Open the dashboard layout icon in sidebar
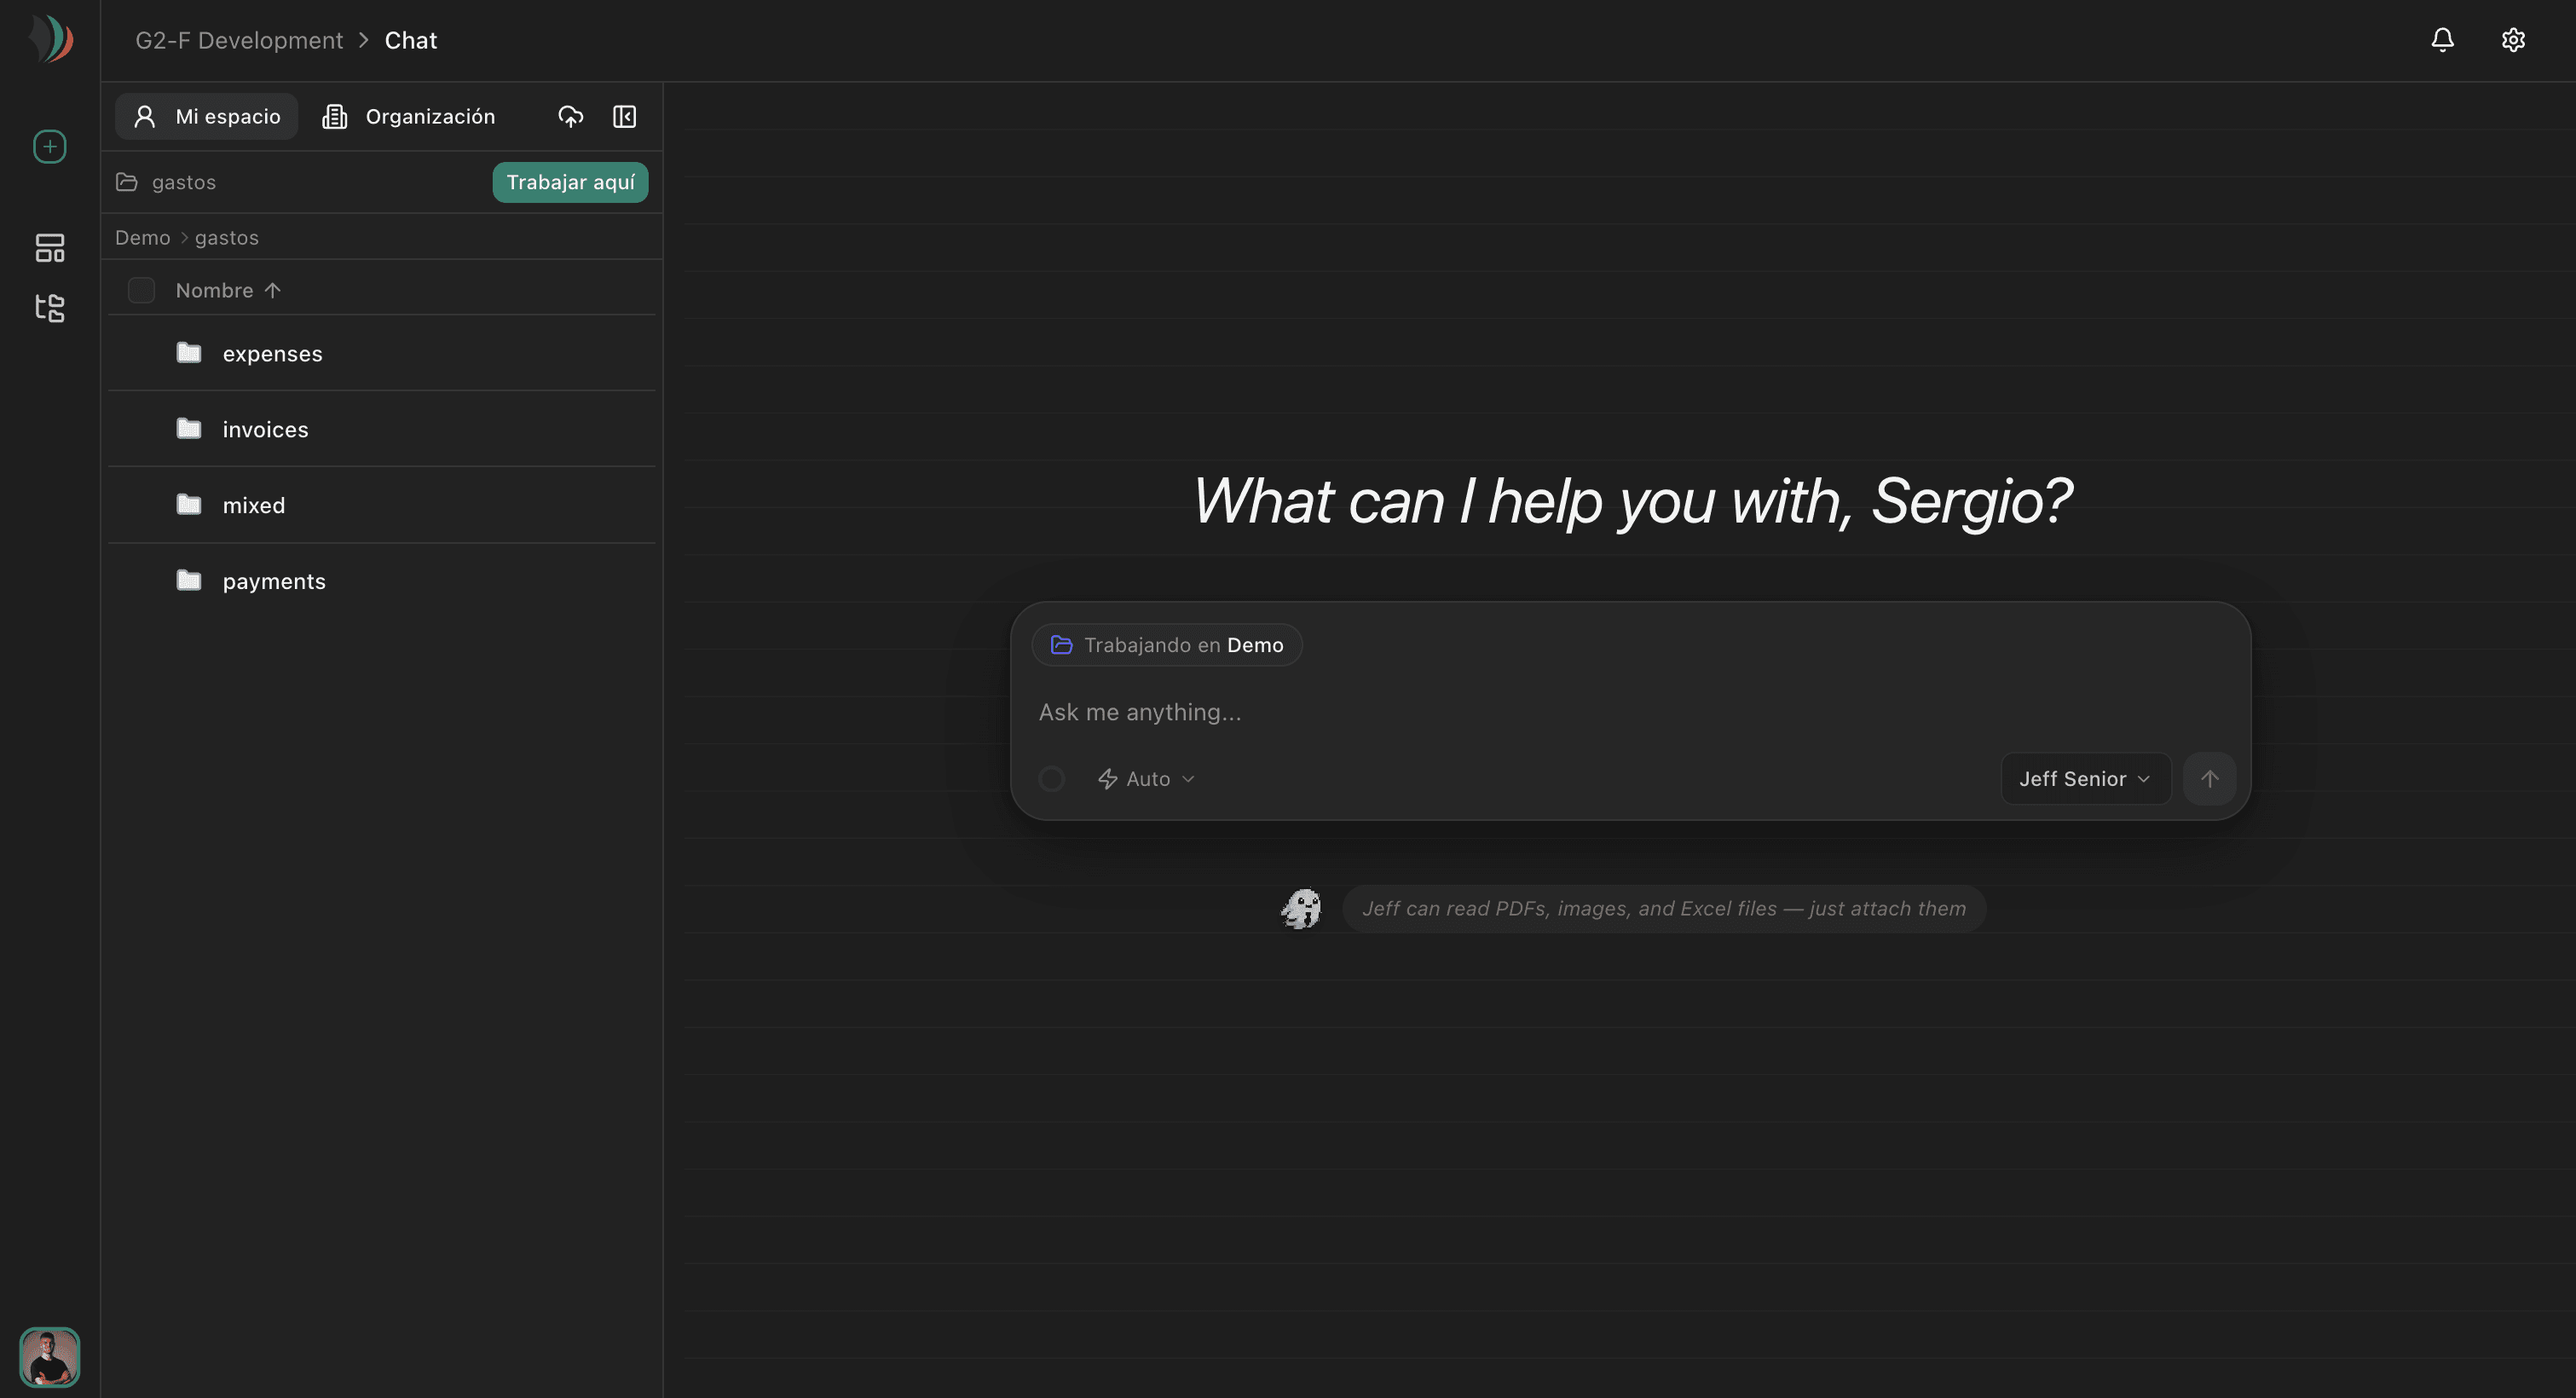Screen dimensions: 2576x1398 coord(49,247)
